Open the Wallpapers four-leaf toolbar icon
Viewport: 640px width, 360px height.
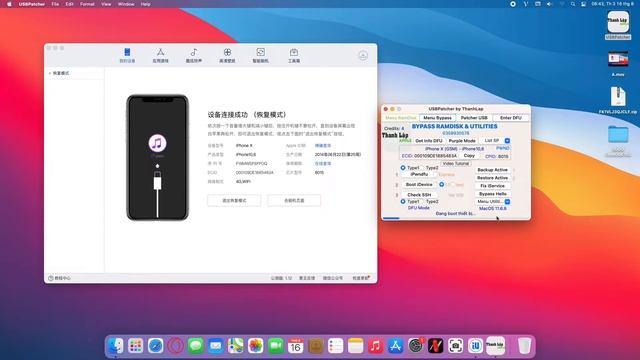pyautogui.click(x=227, y=55)
